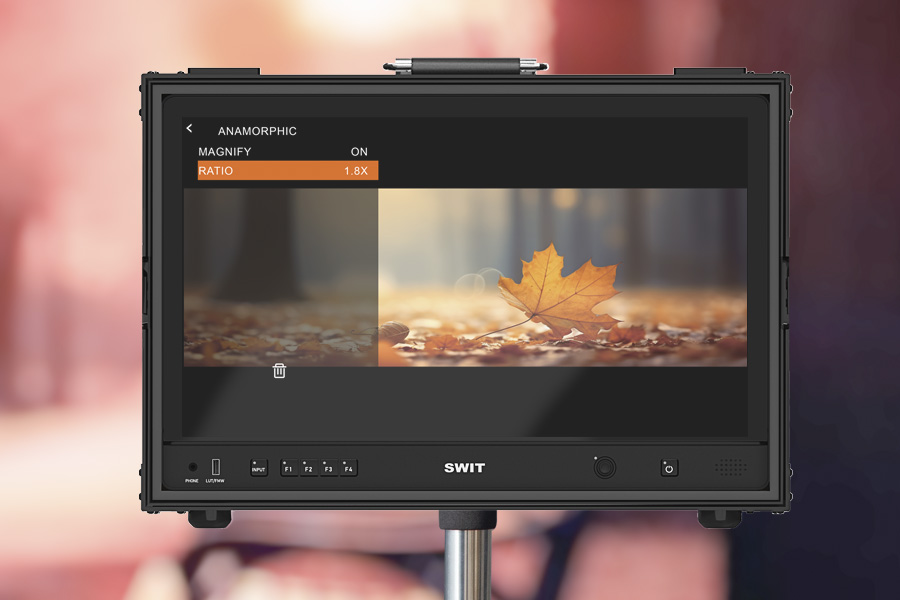Click the 1.8X ratio value
900x600 pixels.
356,171
